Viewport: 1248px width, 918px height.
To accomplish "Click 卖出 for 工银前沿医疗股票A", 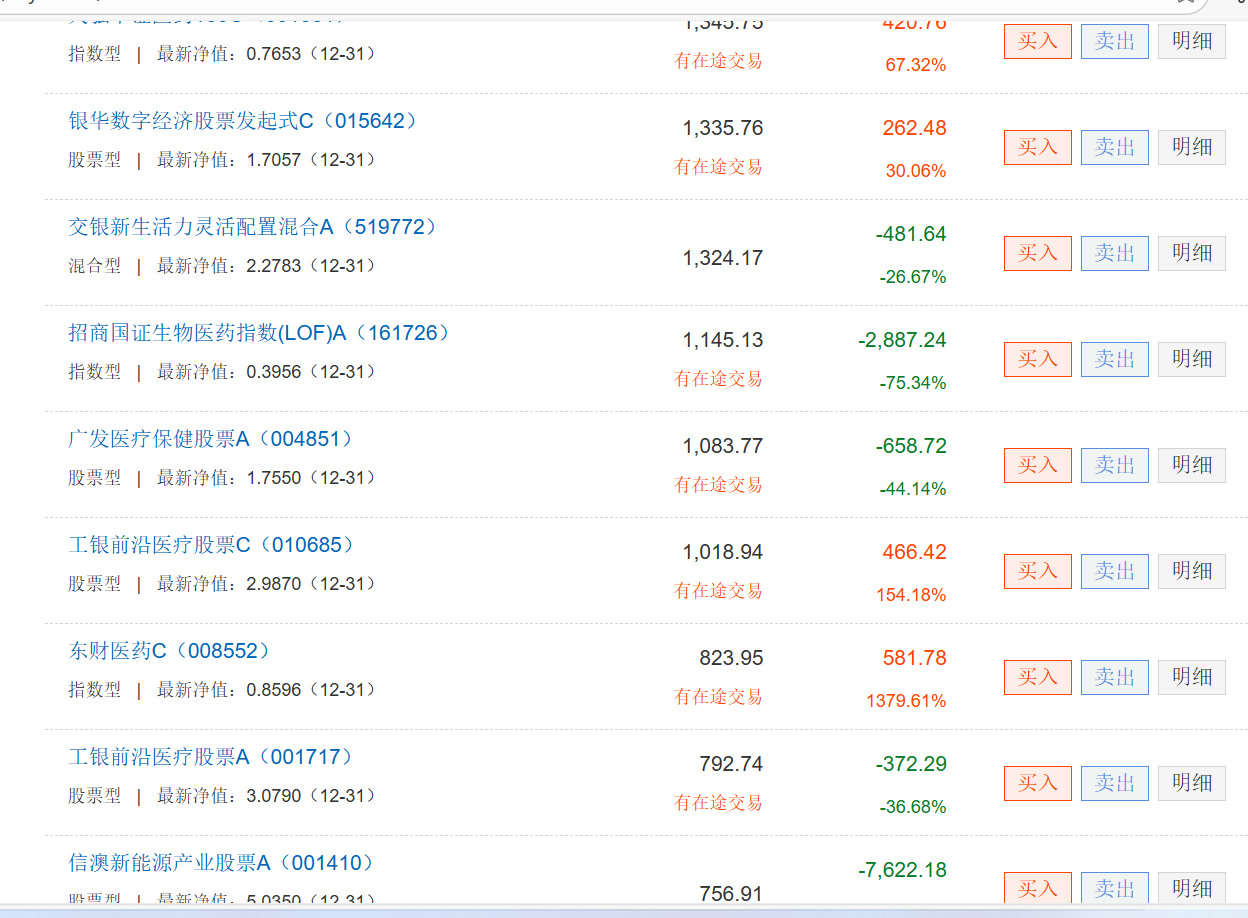I will [1115, 783].
